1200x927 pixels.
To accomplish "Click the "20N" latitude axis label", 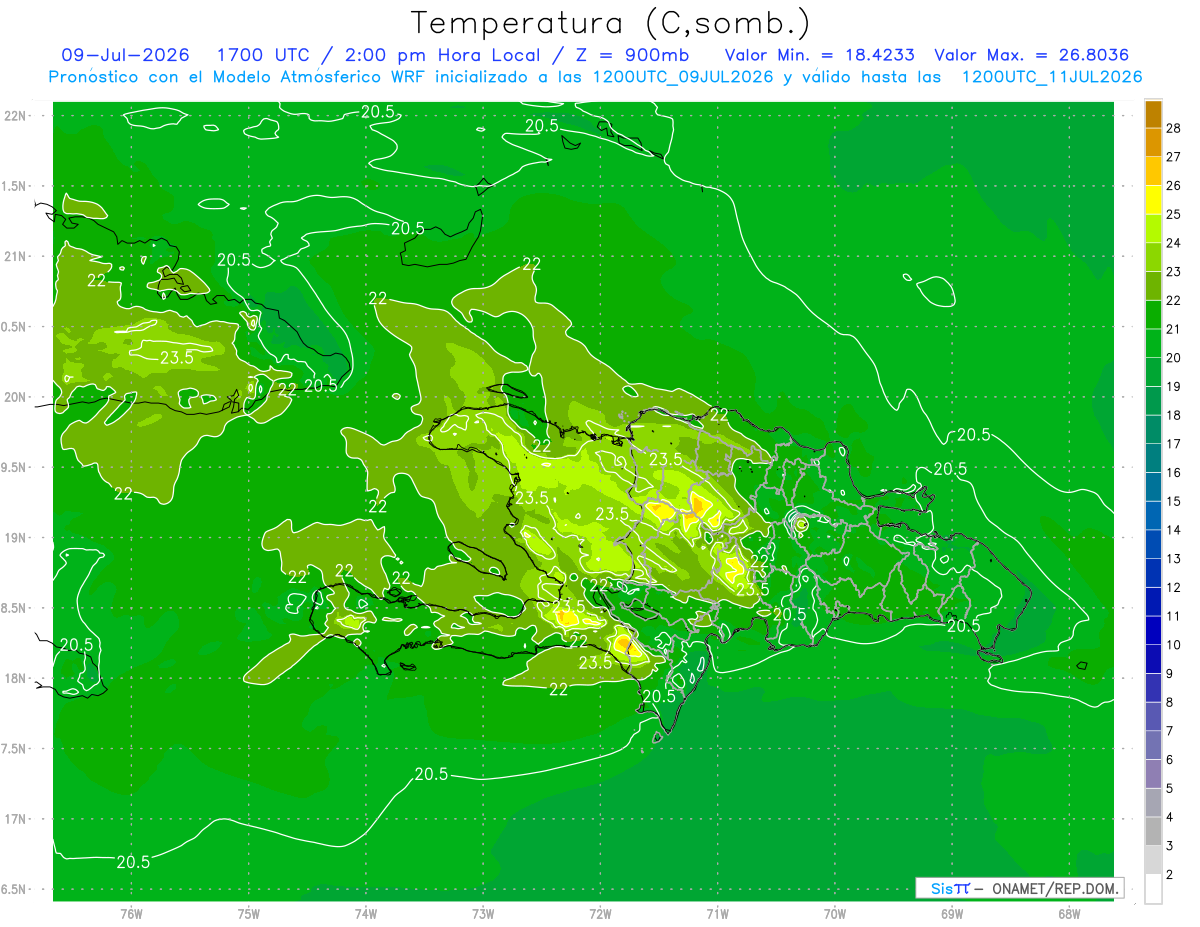I will pyautogui.click(x=15, y=397).
